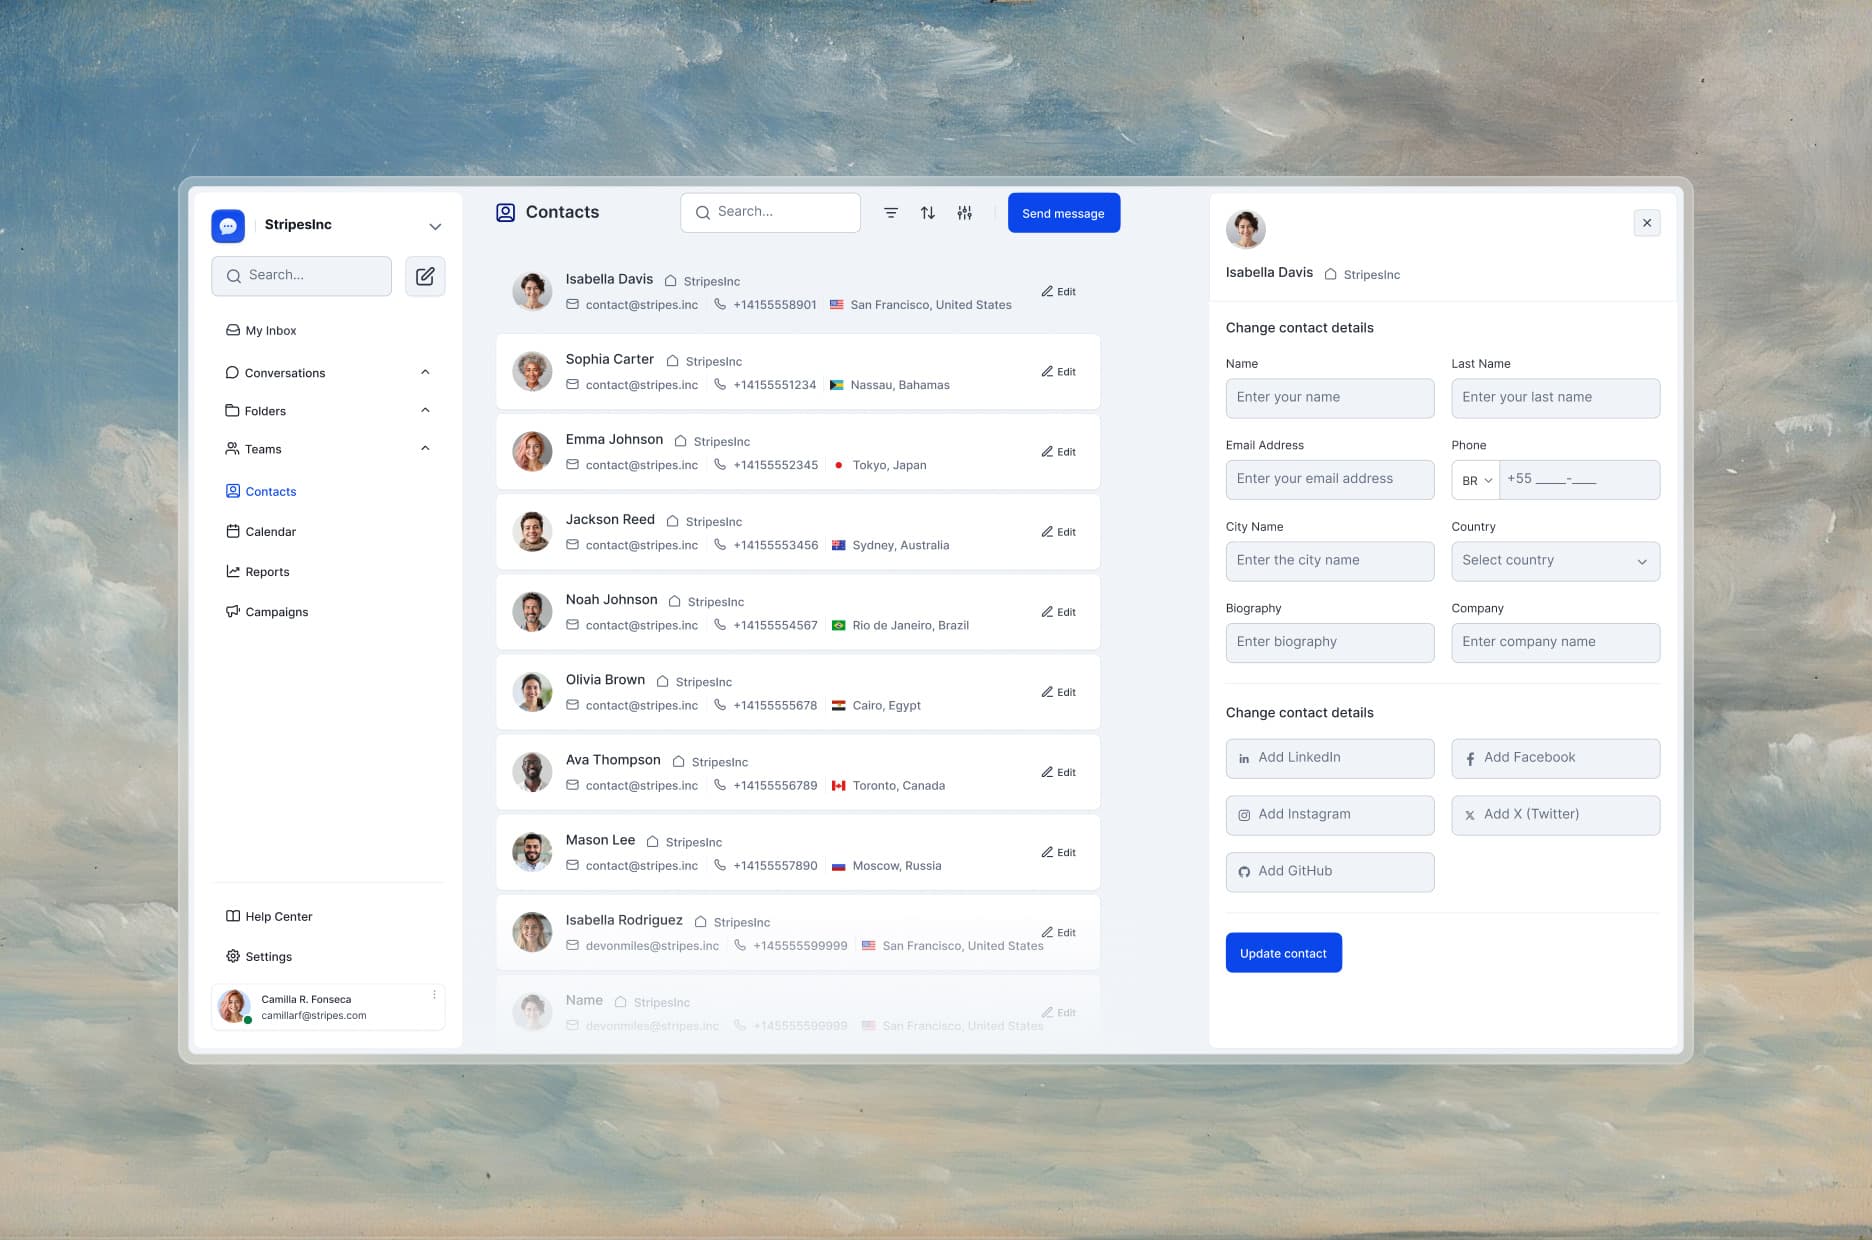
Task: Collapse the Teams section chevron
Action: pos(425,448)
